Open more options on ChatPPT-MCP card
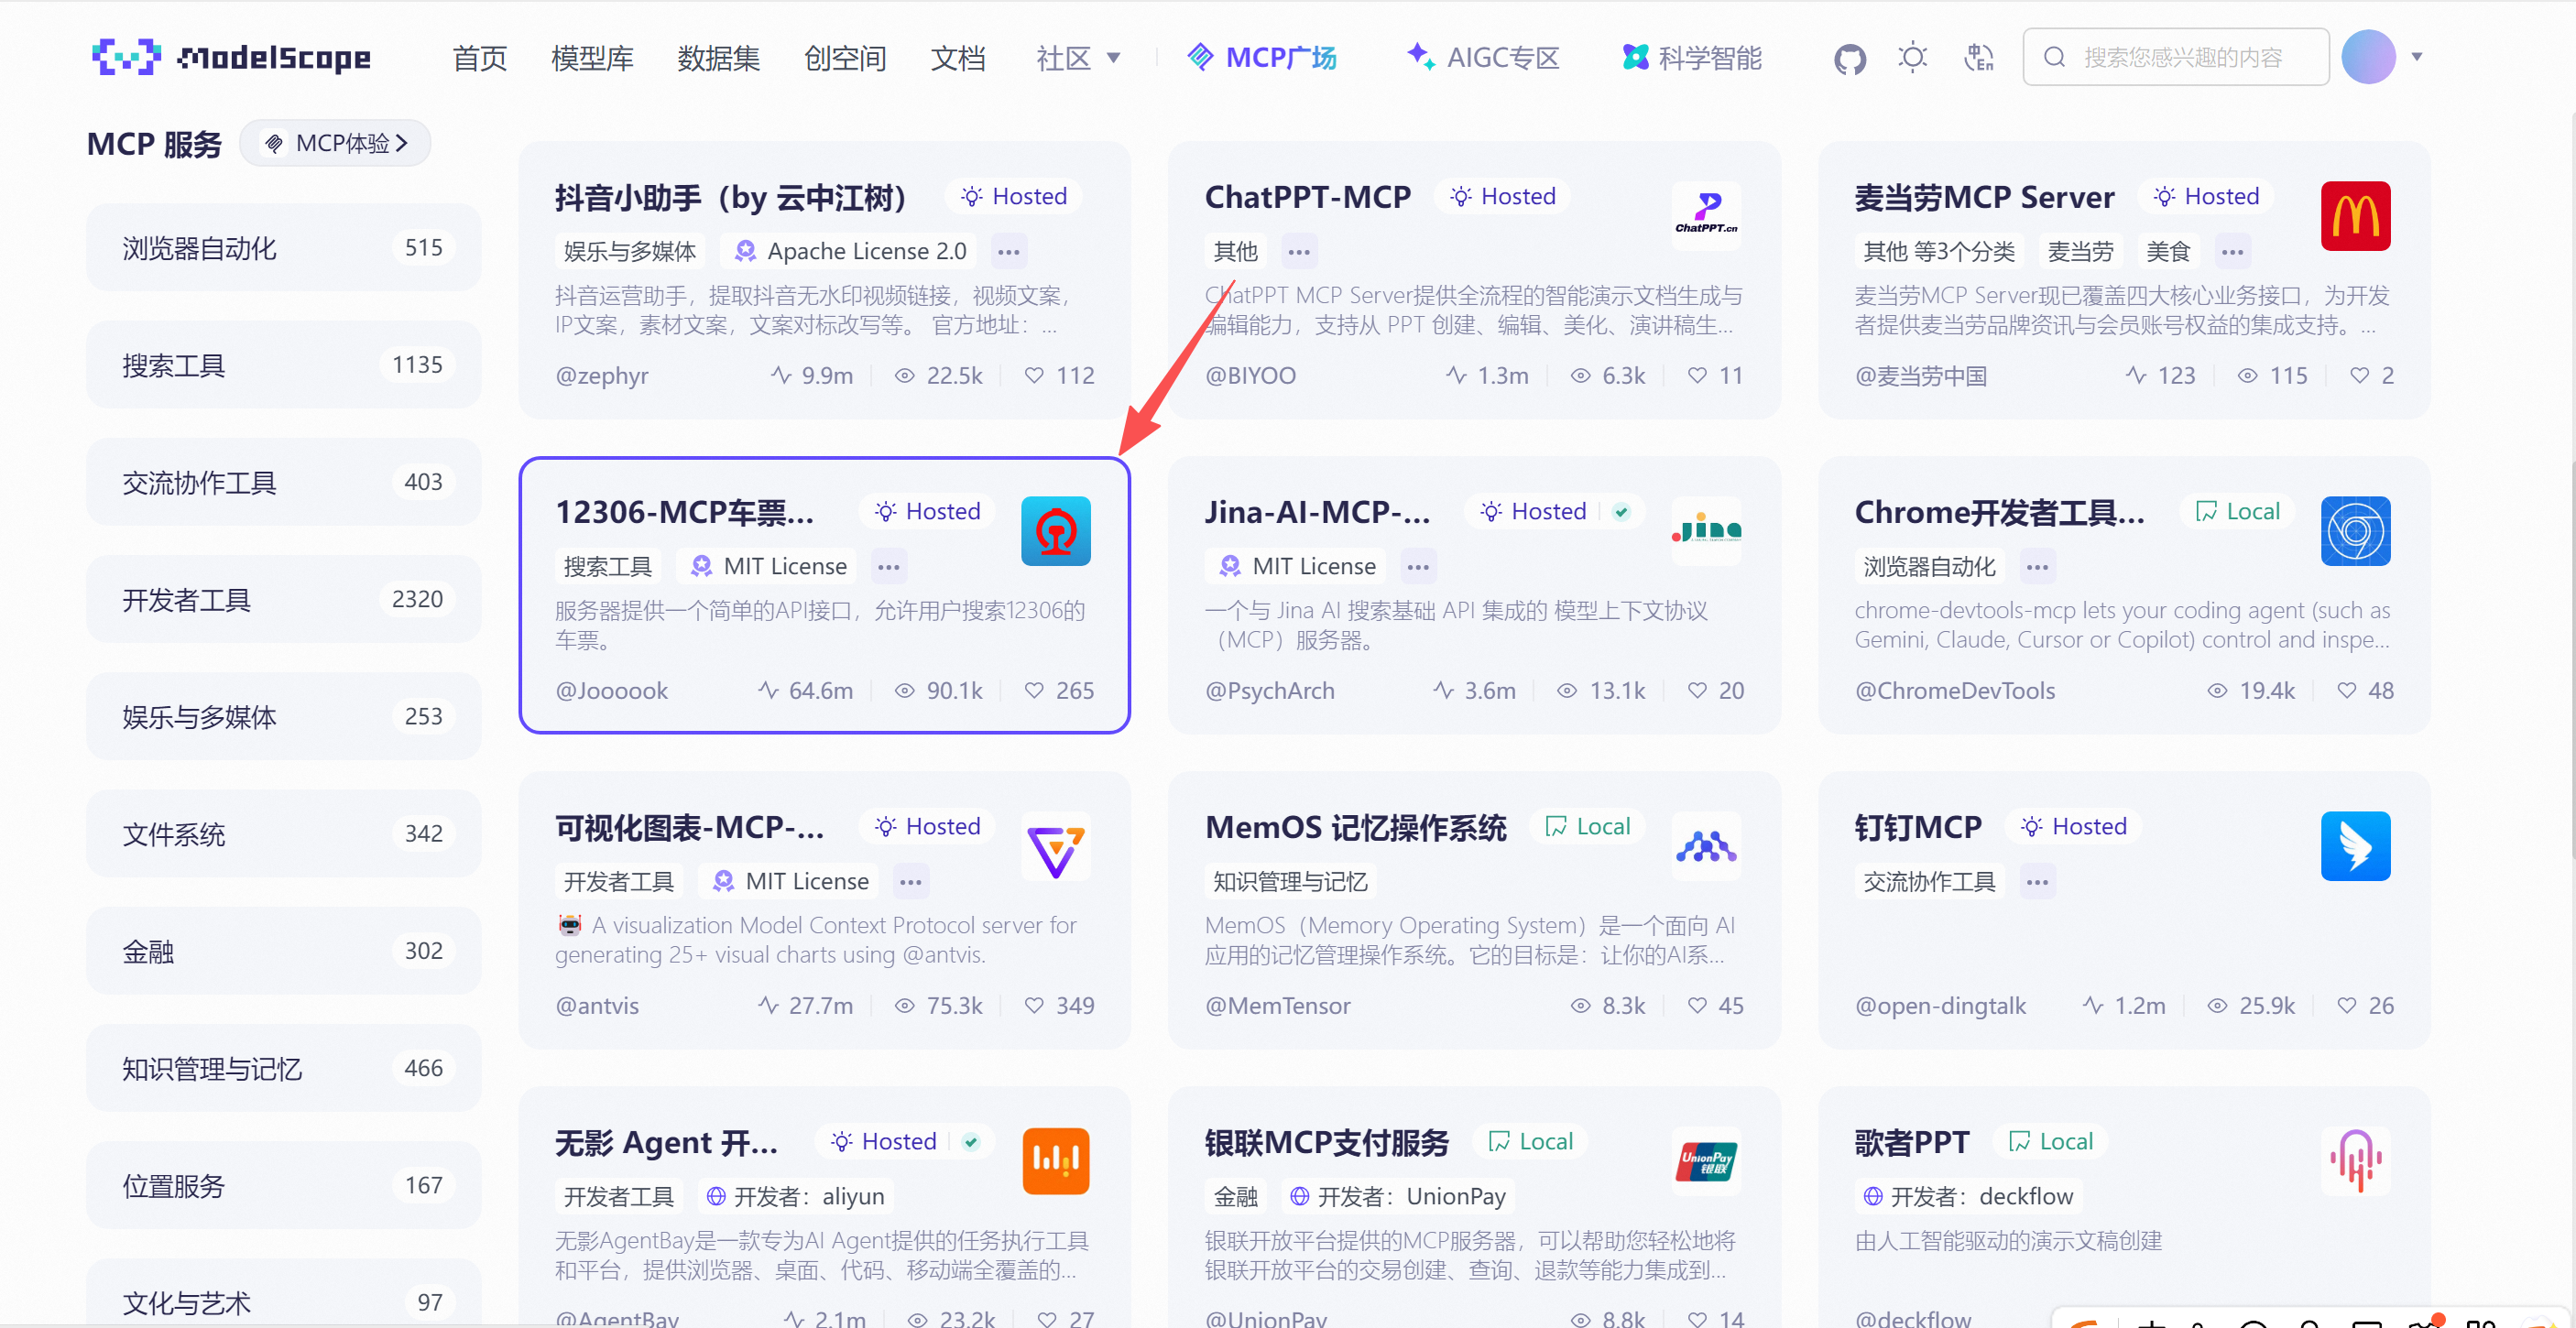This screenshot has height=1328, width=2576. pyautogui.click(x=1298, y=251)
